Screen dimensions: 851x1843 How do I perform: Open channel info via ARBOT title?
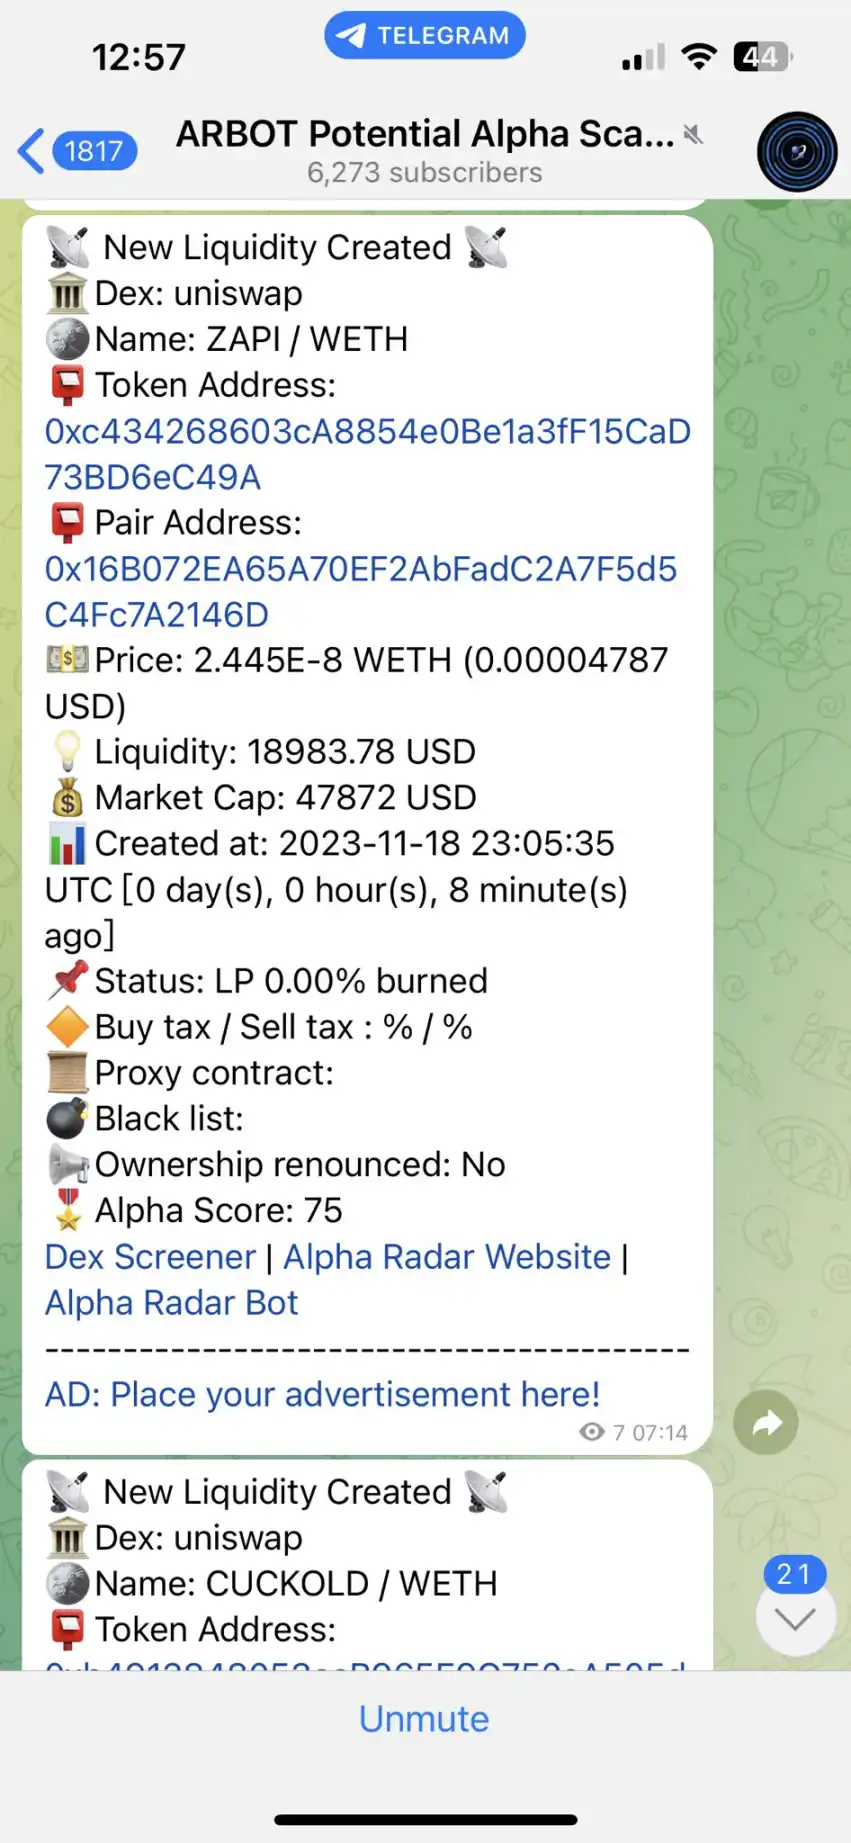point(425,134)
